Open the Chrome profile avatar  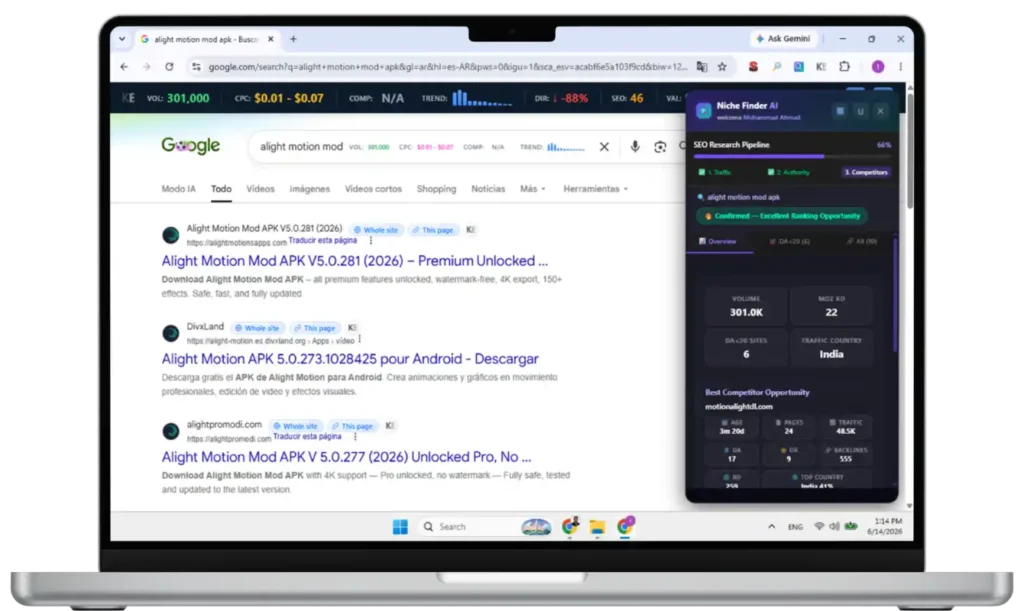pyautogui.click(x=878, y=67)
